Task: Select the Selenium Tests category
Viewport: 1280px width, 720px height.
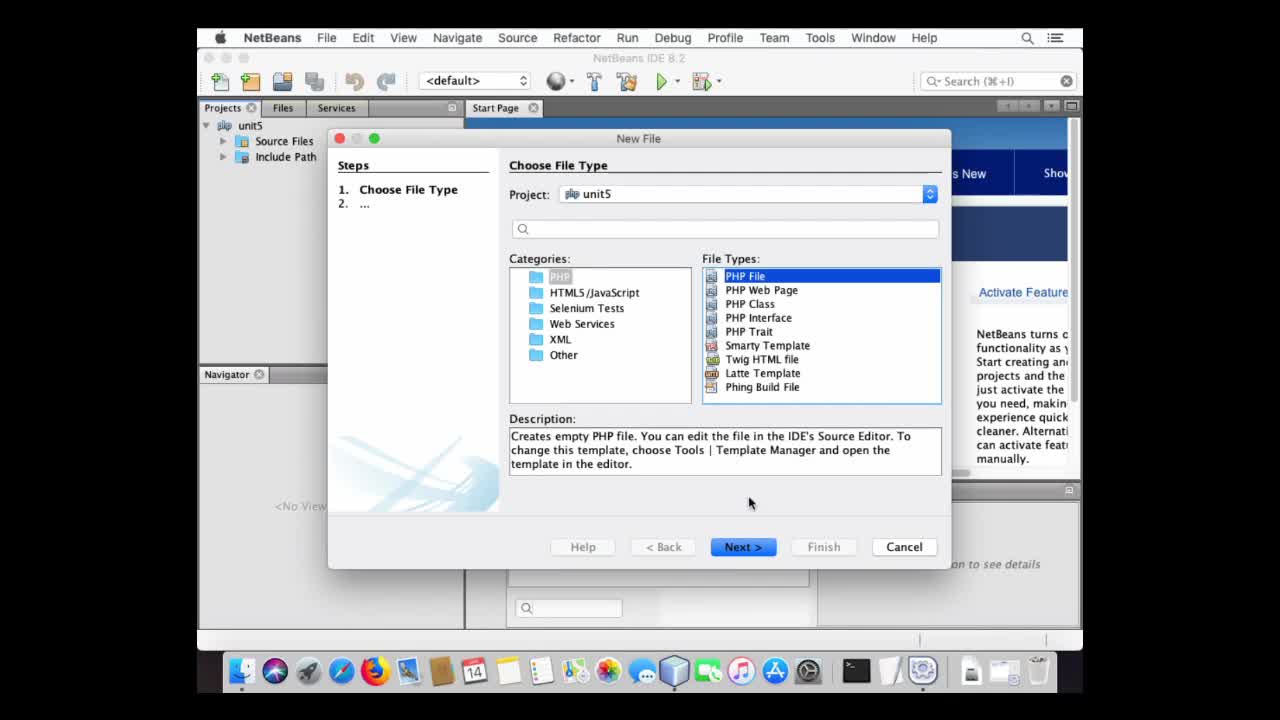Action: click(586, 308)
